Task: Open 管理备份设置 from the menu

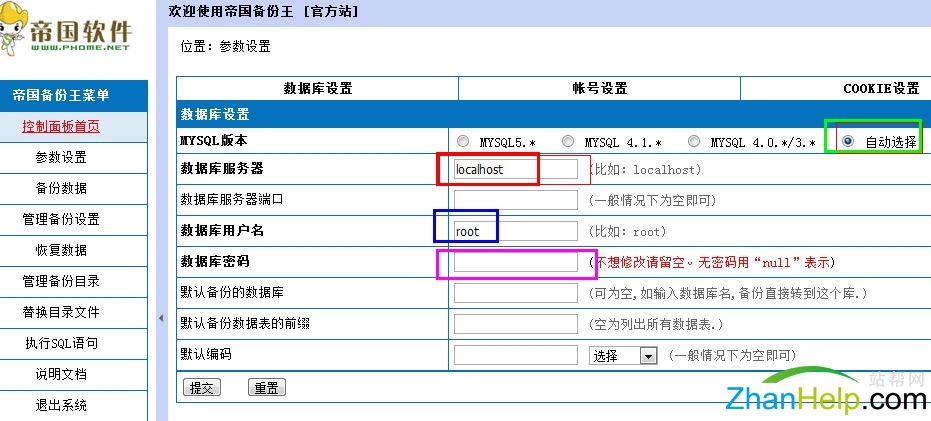Action: point(61,219)
